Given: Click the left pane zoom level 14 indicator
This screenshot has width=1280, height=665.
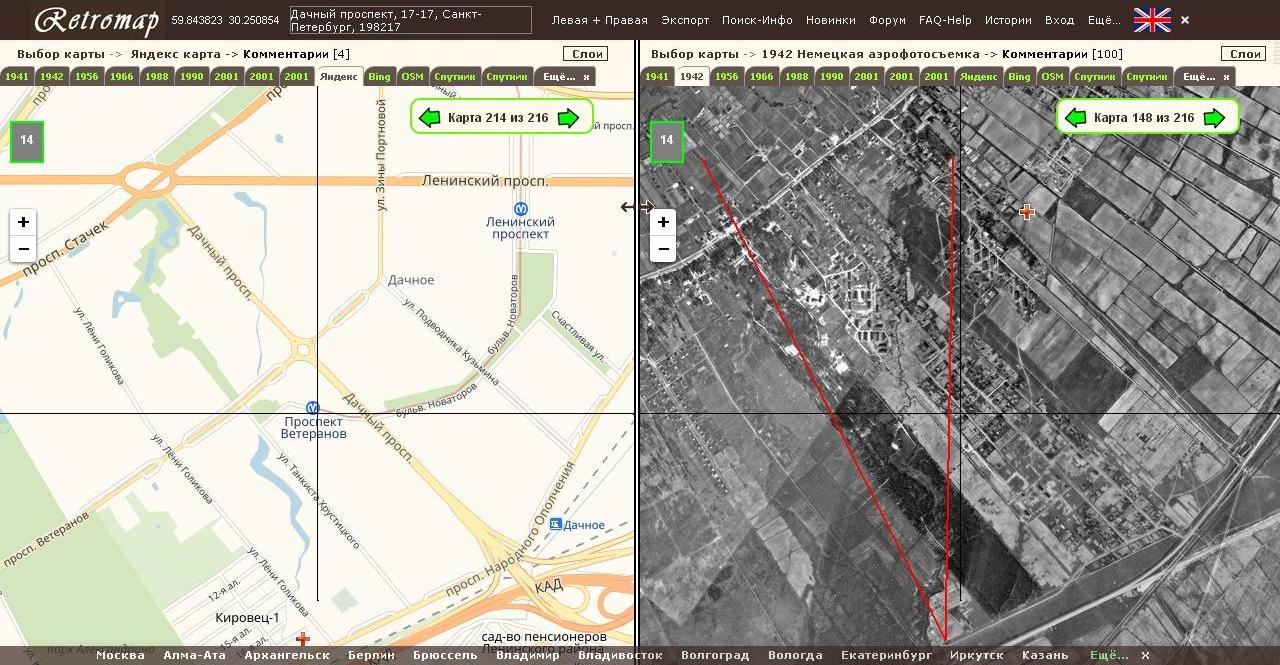Looking at the screenshot, I should (x=27, y=141).
